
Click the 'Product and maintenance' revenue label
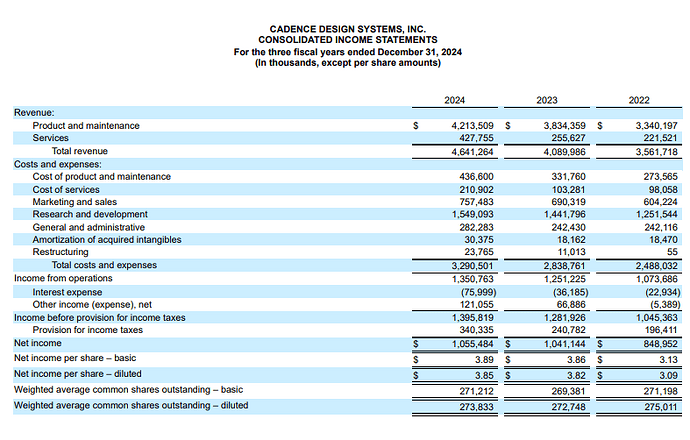pos(86,125)
